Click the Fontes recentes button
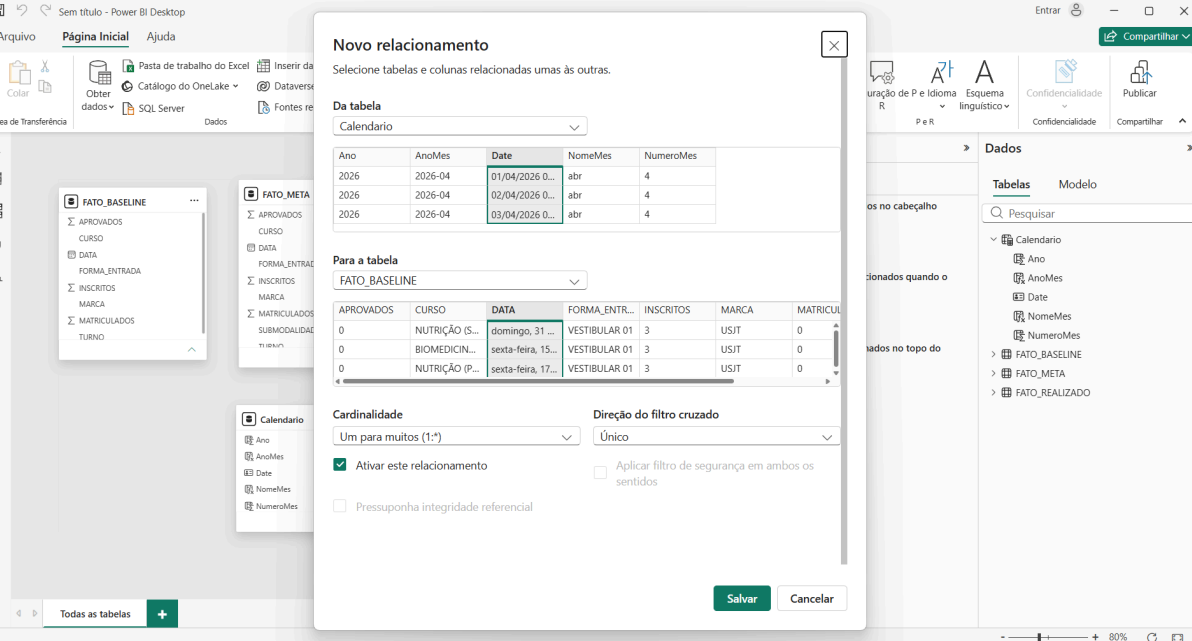 point(286,107)
